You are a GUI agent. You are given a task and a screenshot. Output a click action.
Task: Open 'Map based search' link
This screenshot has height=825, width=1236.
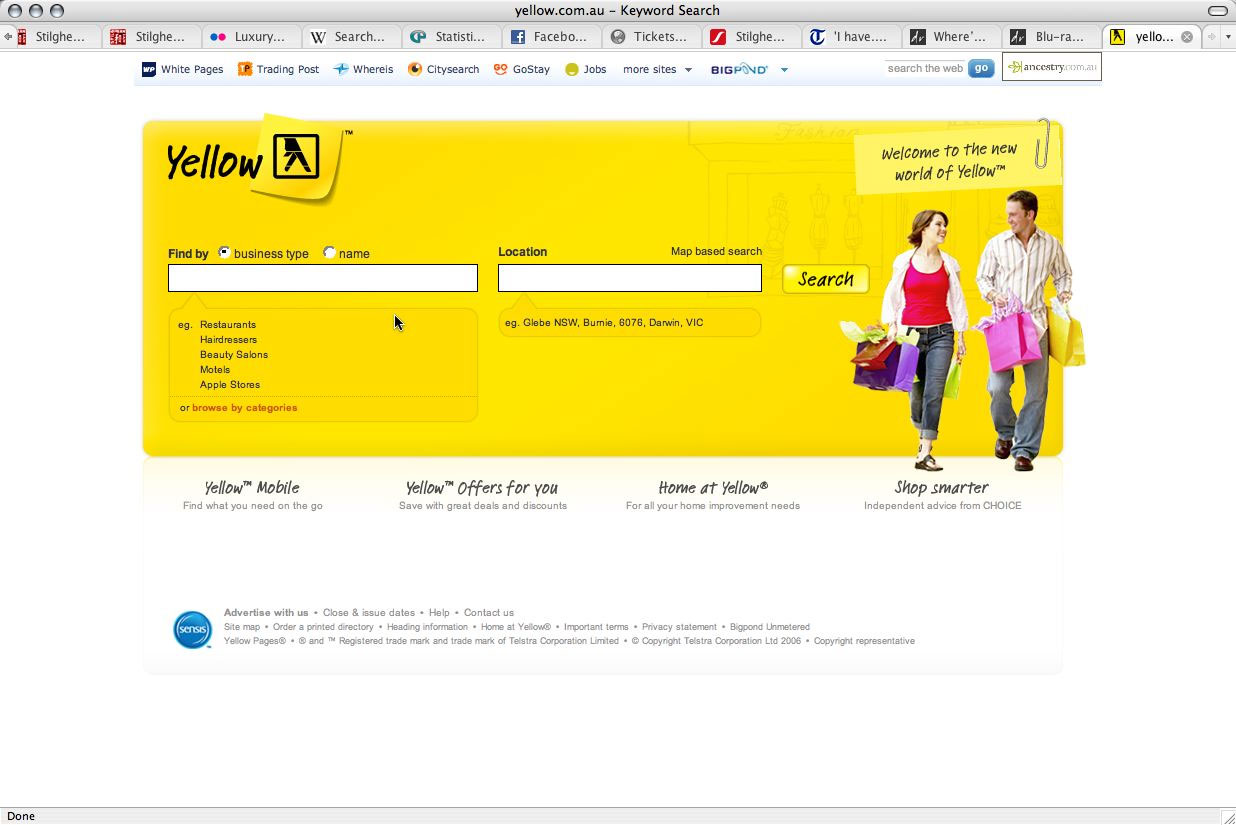(x=716, y=251)
